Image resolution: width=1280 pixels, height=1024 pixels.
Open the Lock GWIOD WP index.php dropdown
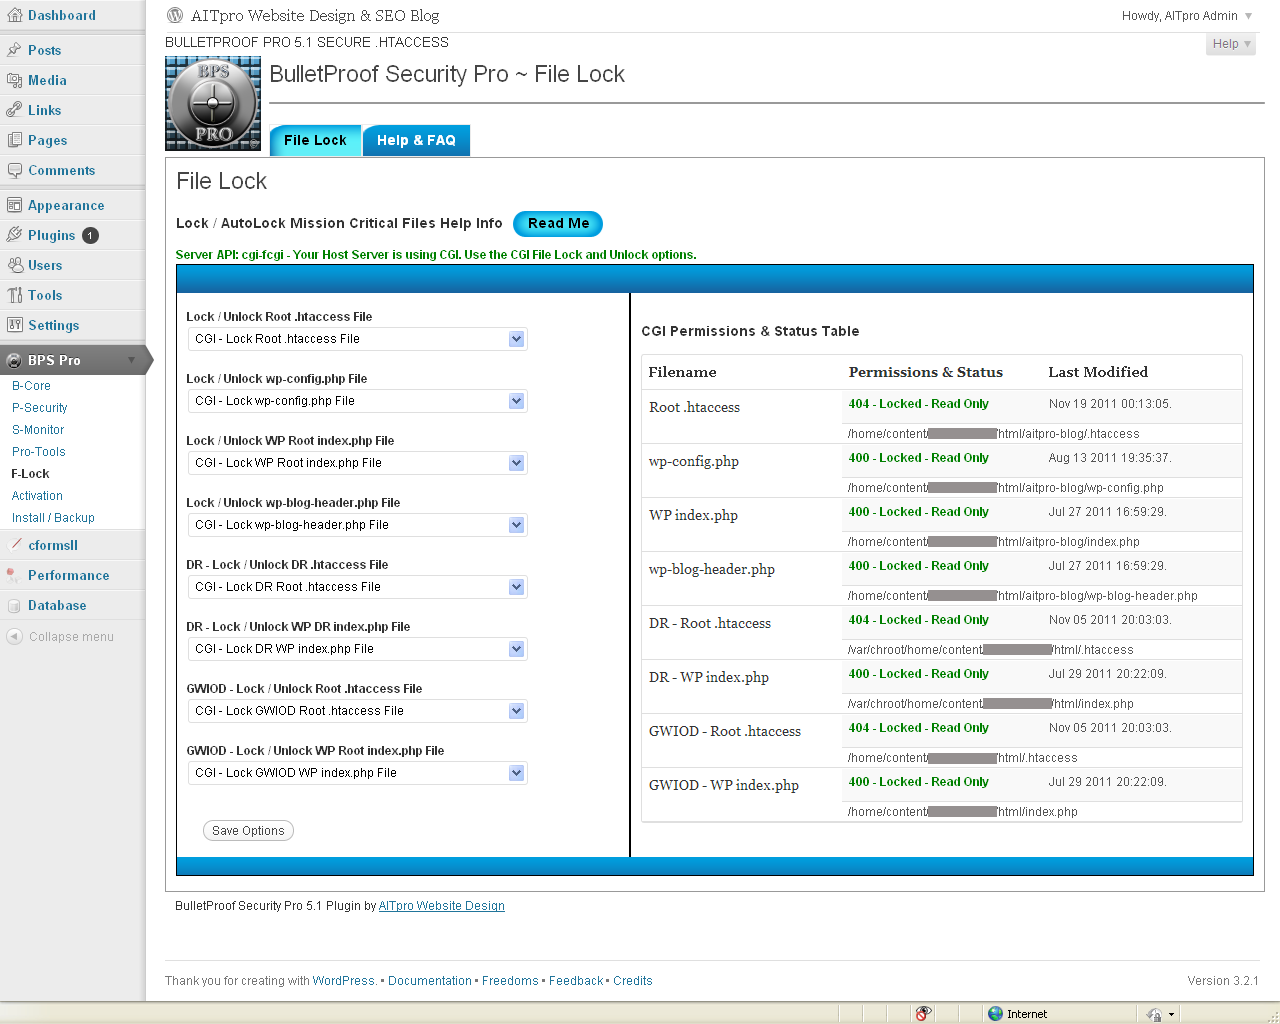[357, 773]
